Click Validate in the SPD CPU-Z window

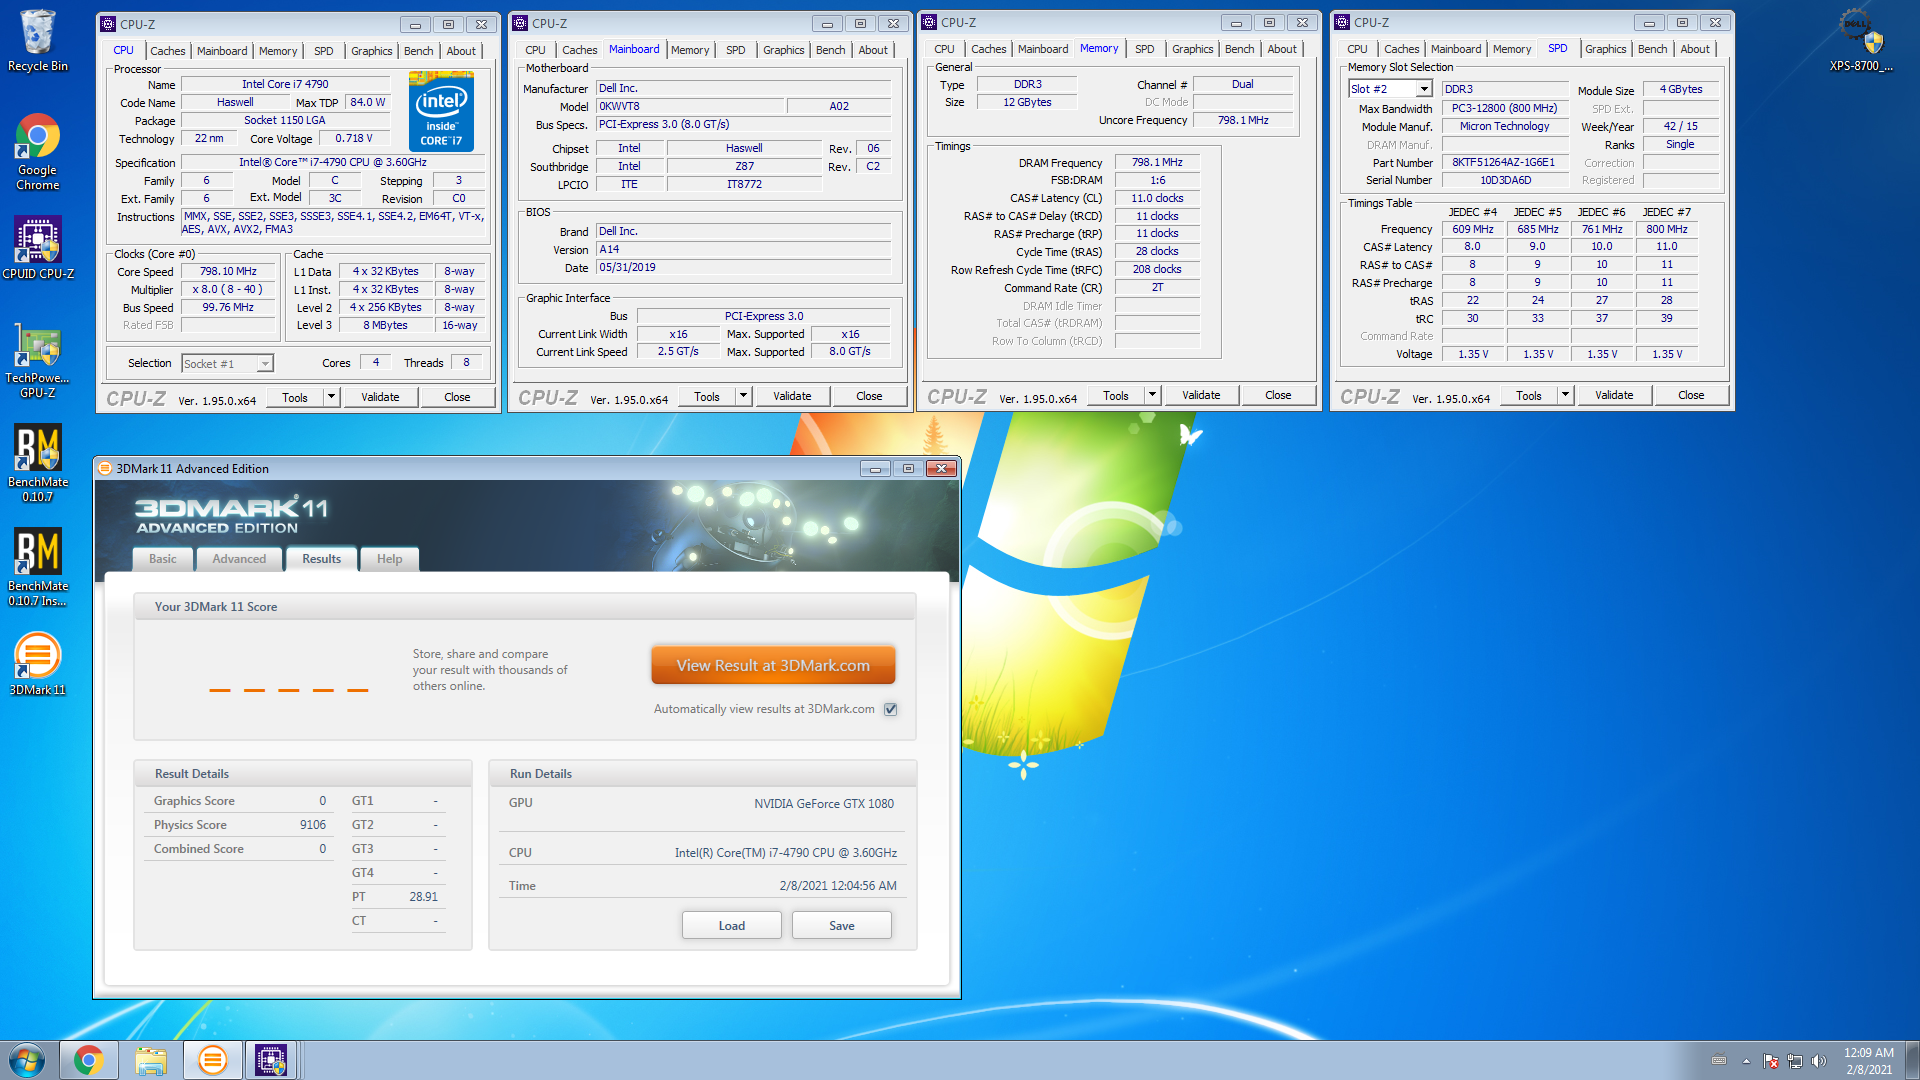tap(1614, 395)
